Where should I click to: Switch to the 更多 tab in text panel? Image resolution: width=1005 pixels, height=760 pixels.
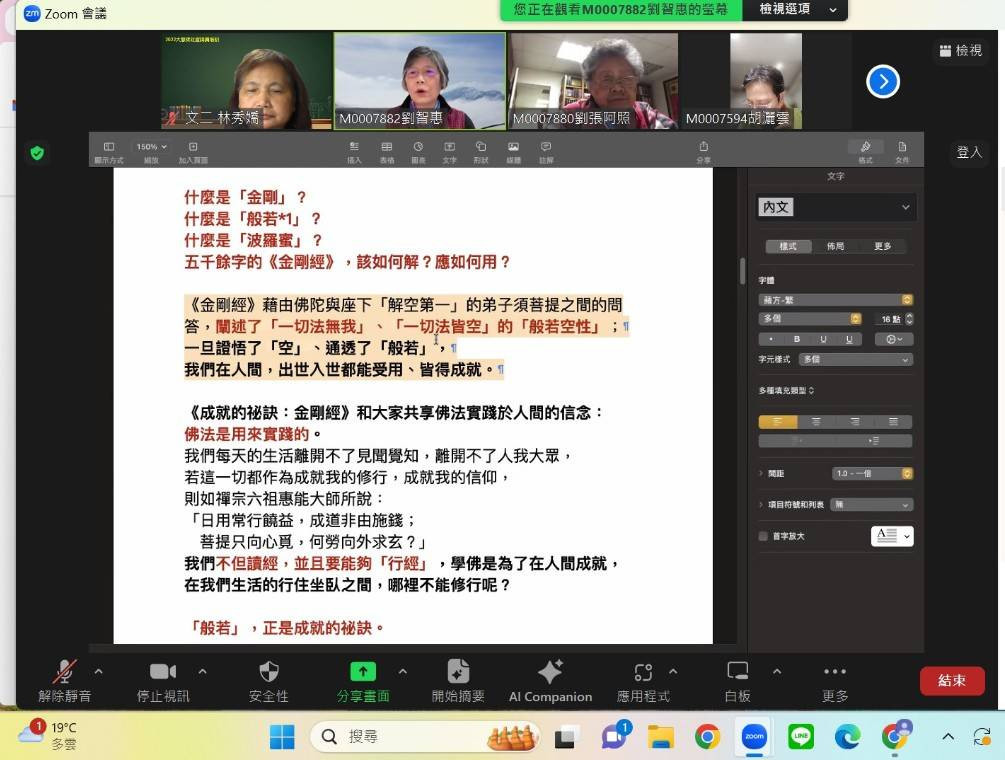pos(882,246)
